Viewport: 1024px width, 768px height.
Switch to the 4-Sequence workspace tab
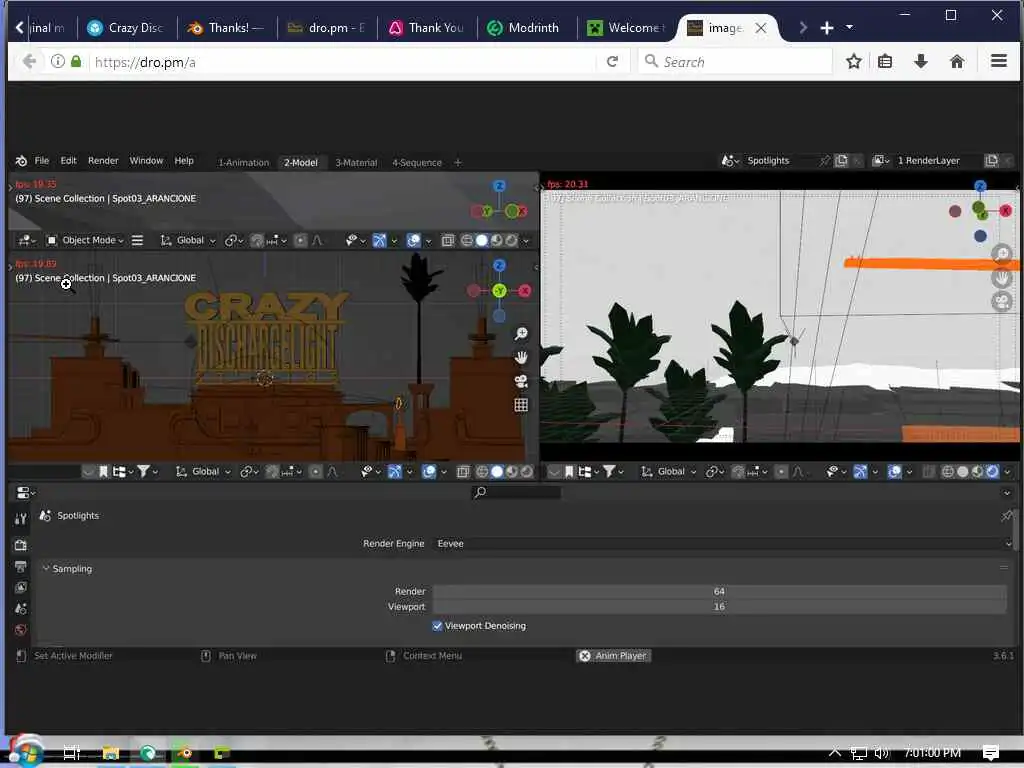[417, 163]
